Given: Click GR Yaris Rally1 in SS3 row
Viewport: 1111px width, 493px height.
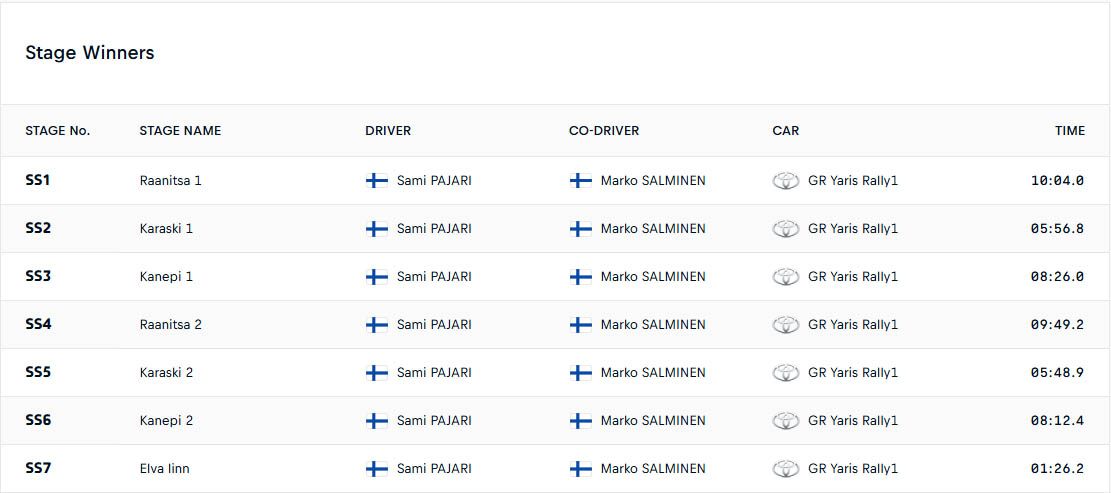Looking at the screenshot, I should tap(853, 277).
